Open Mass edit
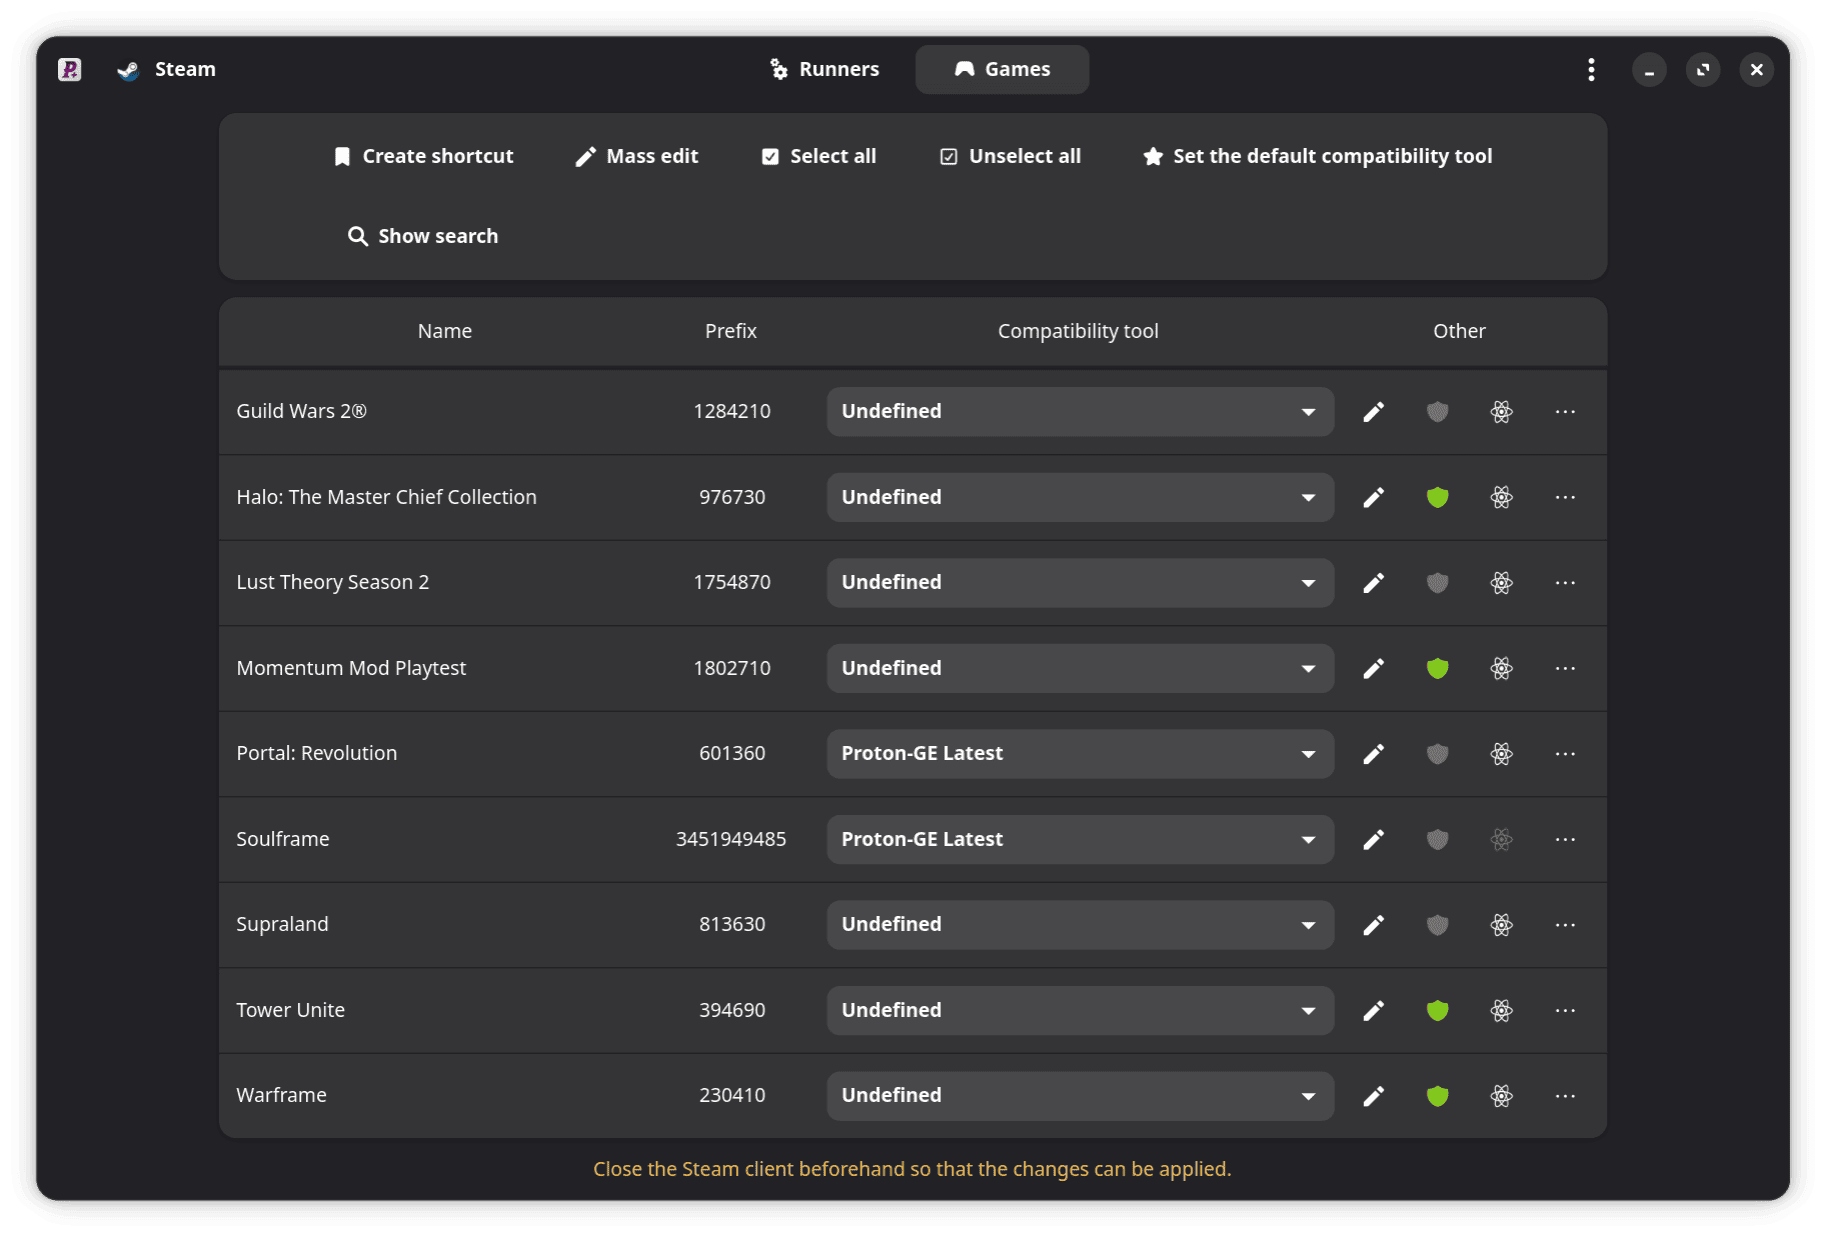This screenshot has height=1237, width=1826. point(637,156)
